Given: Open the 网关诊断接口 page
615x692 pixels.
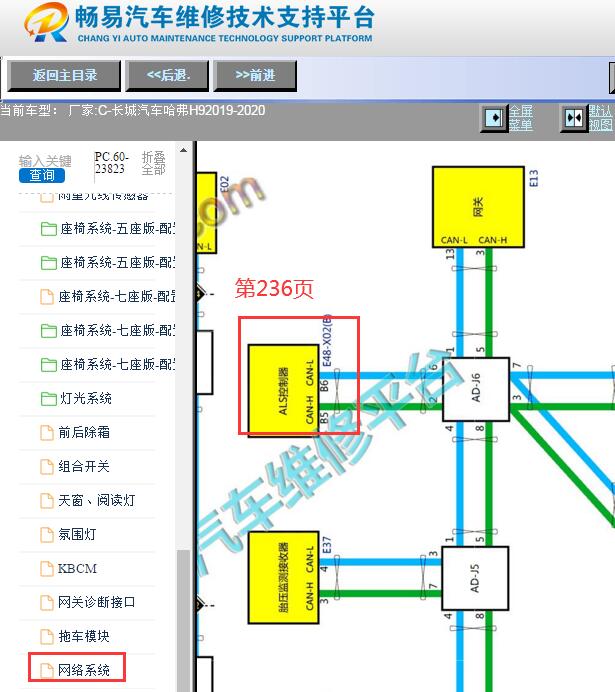Looking at the screenshot, I should point(96,602).
